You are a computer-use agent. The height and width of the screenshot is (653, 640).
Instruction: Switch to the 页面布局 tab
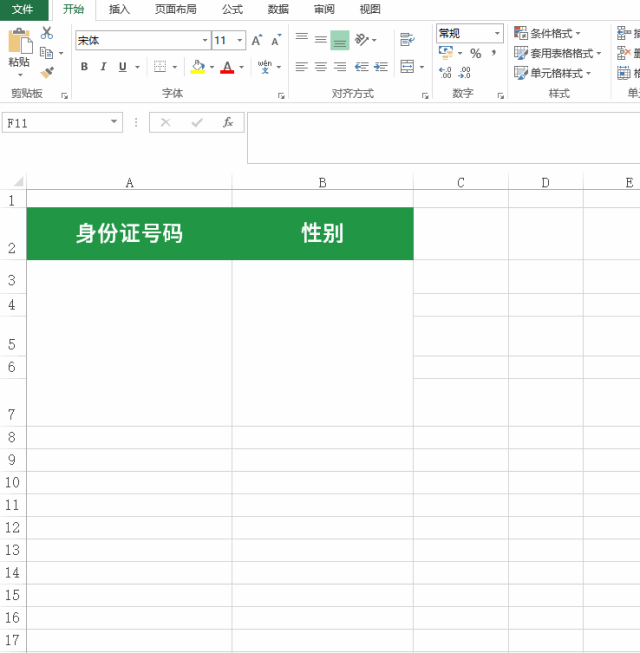[175, 9]
